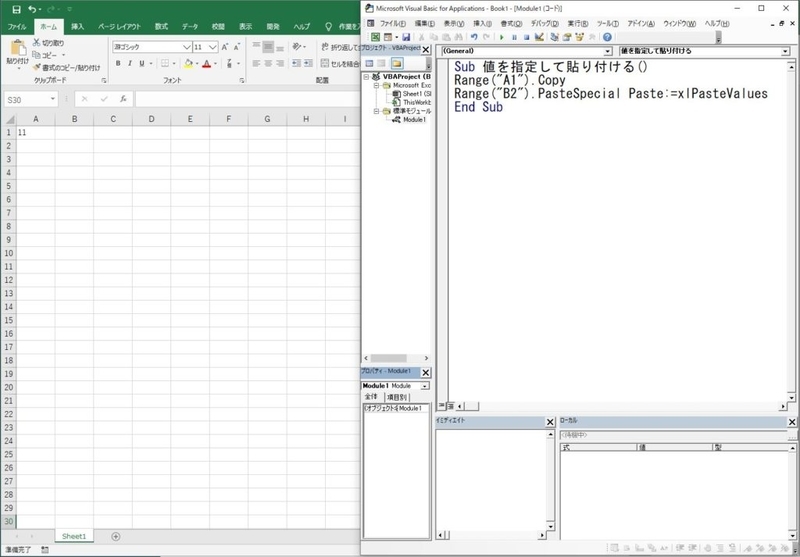Screen dimensions: 800x557
Task: Click the blue Help question mark icon
Action: (x=607, y=37)
